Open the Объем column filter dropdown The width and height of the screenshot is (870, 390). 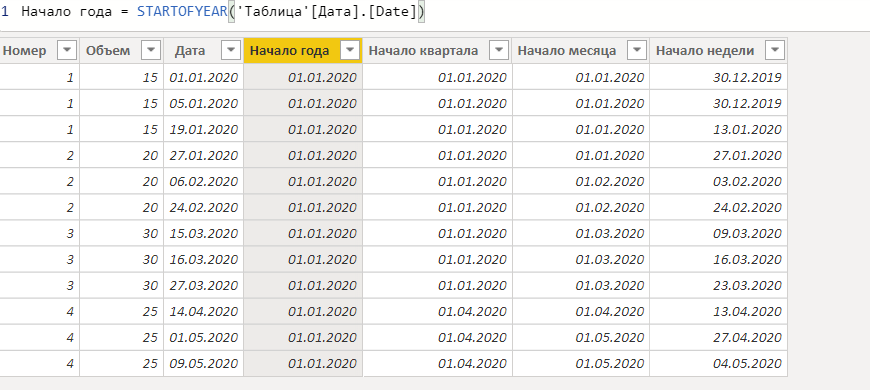tap(151, 50)
